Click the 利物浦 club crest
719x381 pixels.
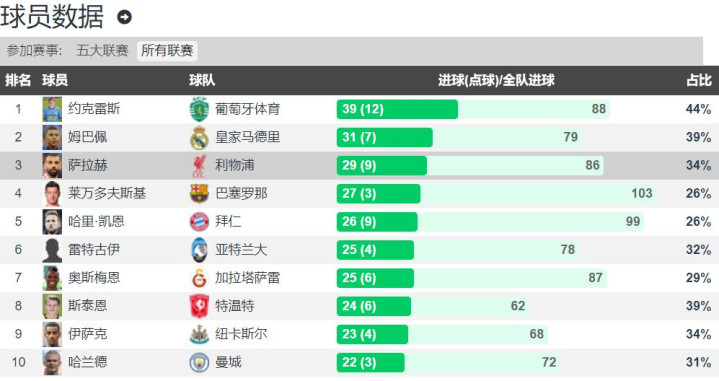[199, 166]
